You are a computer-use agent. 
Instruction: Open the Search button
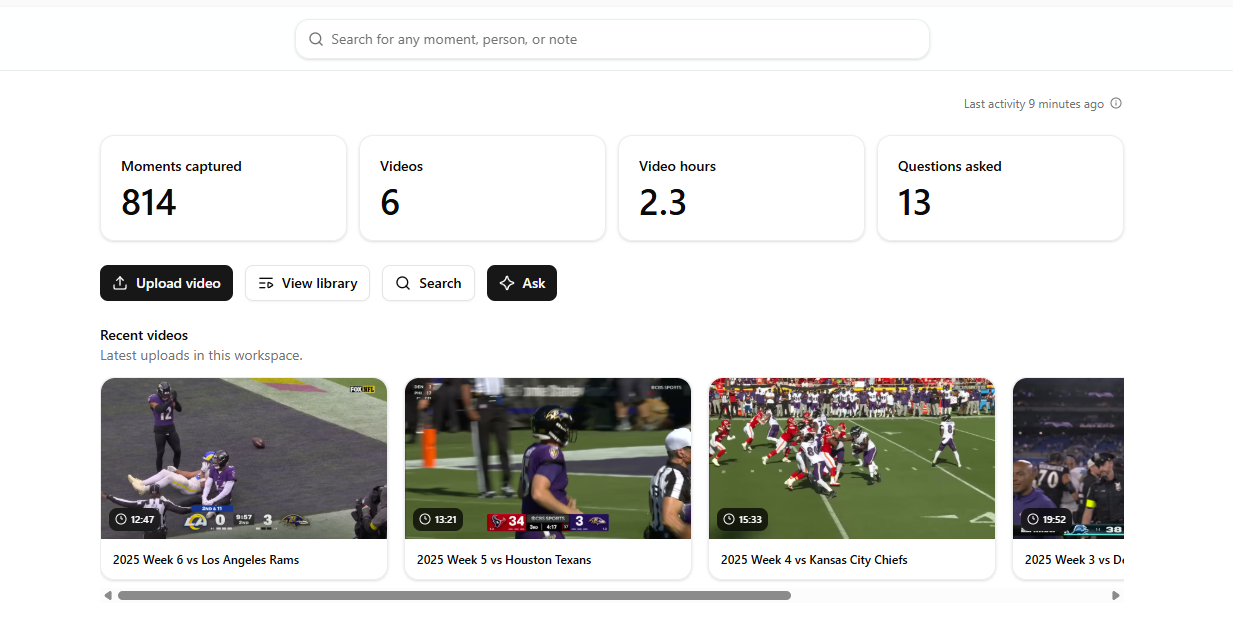point(428,283)
